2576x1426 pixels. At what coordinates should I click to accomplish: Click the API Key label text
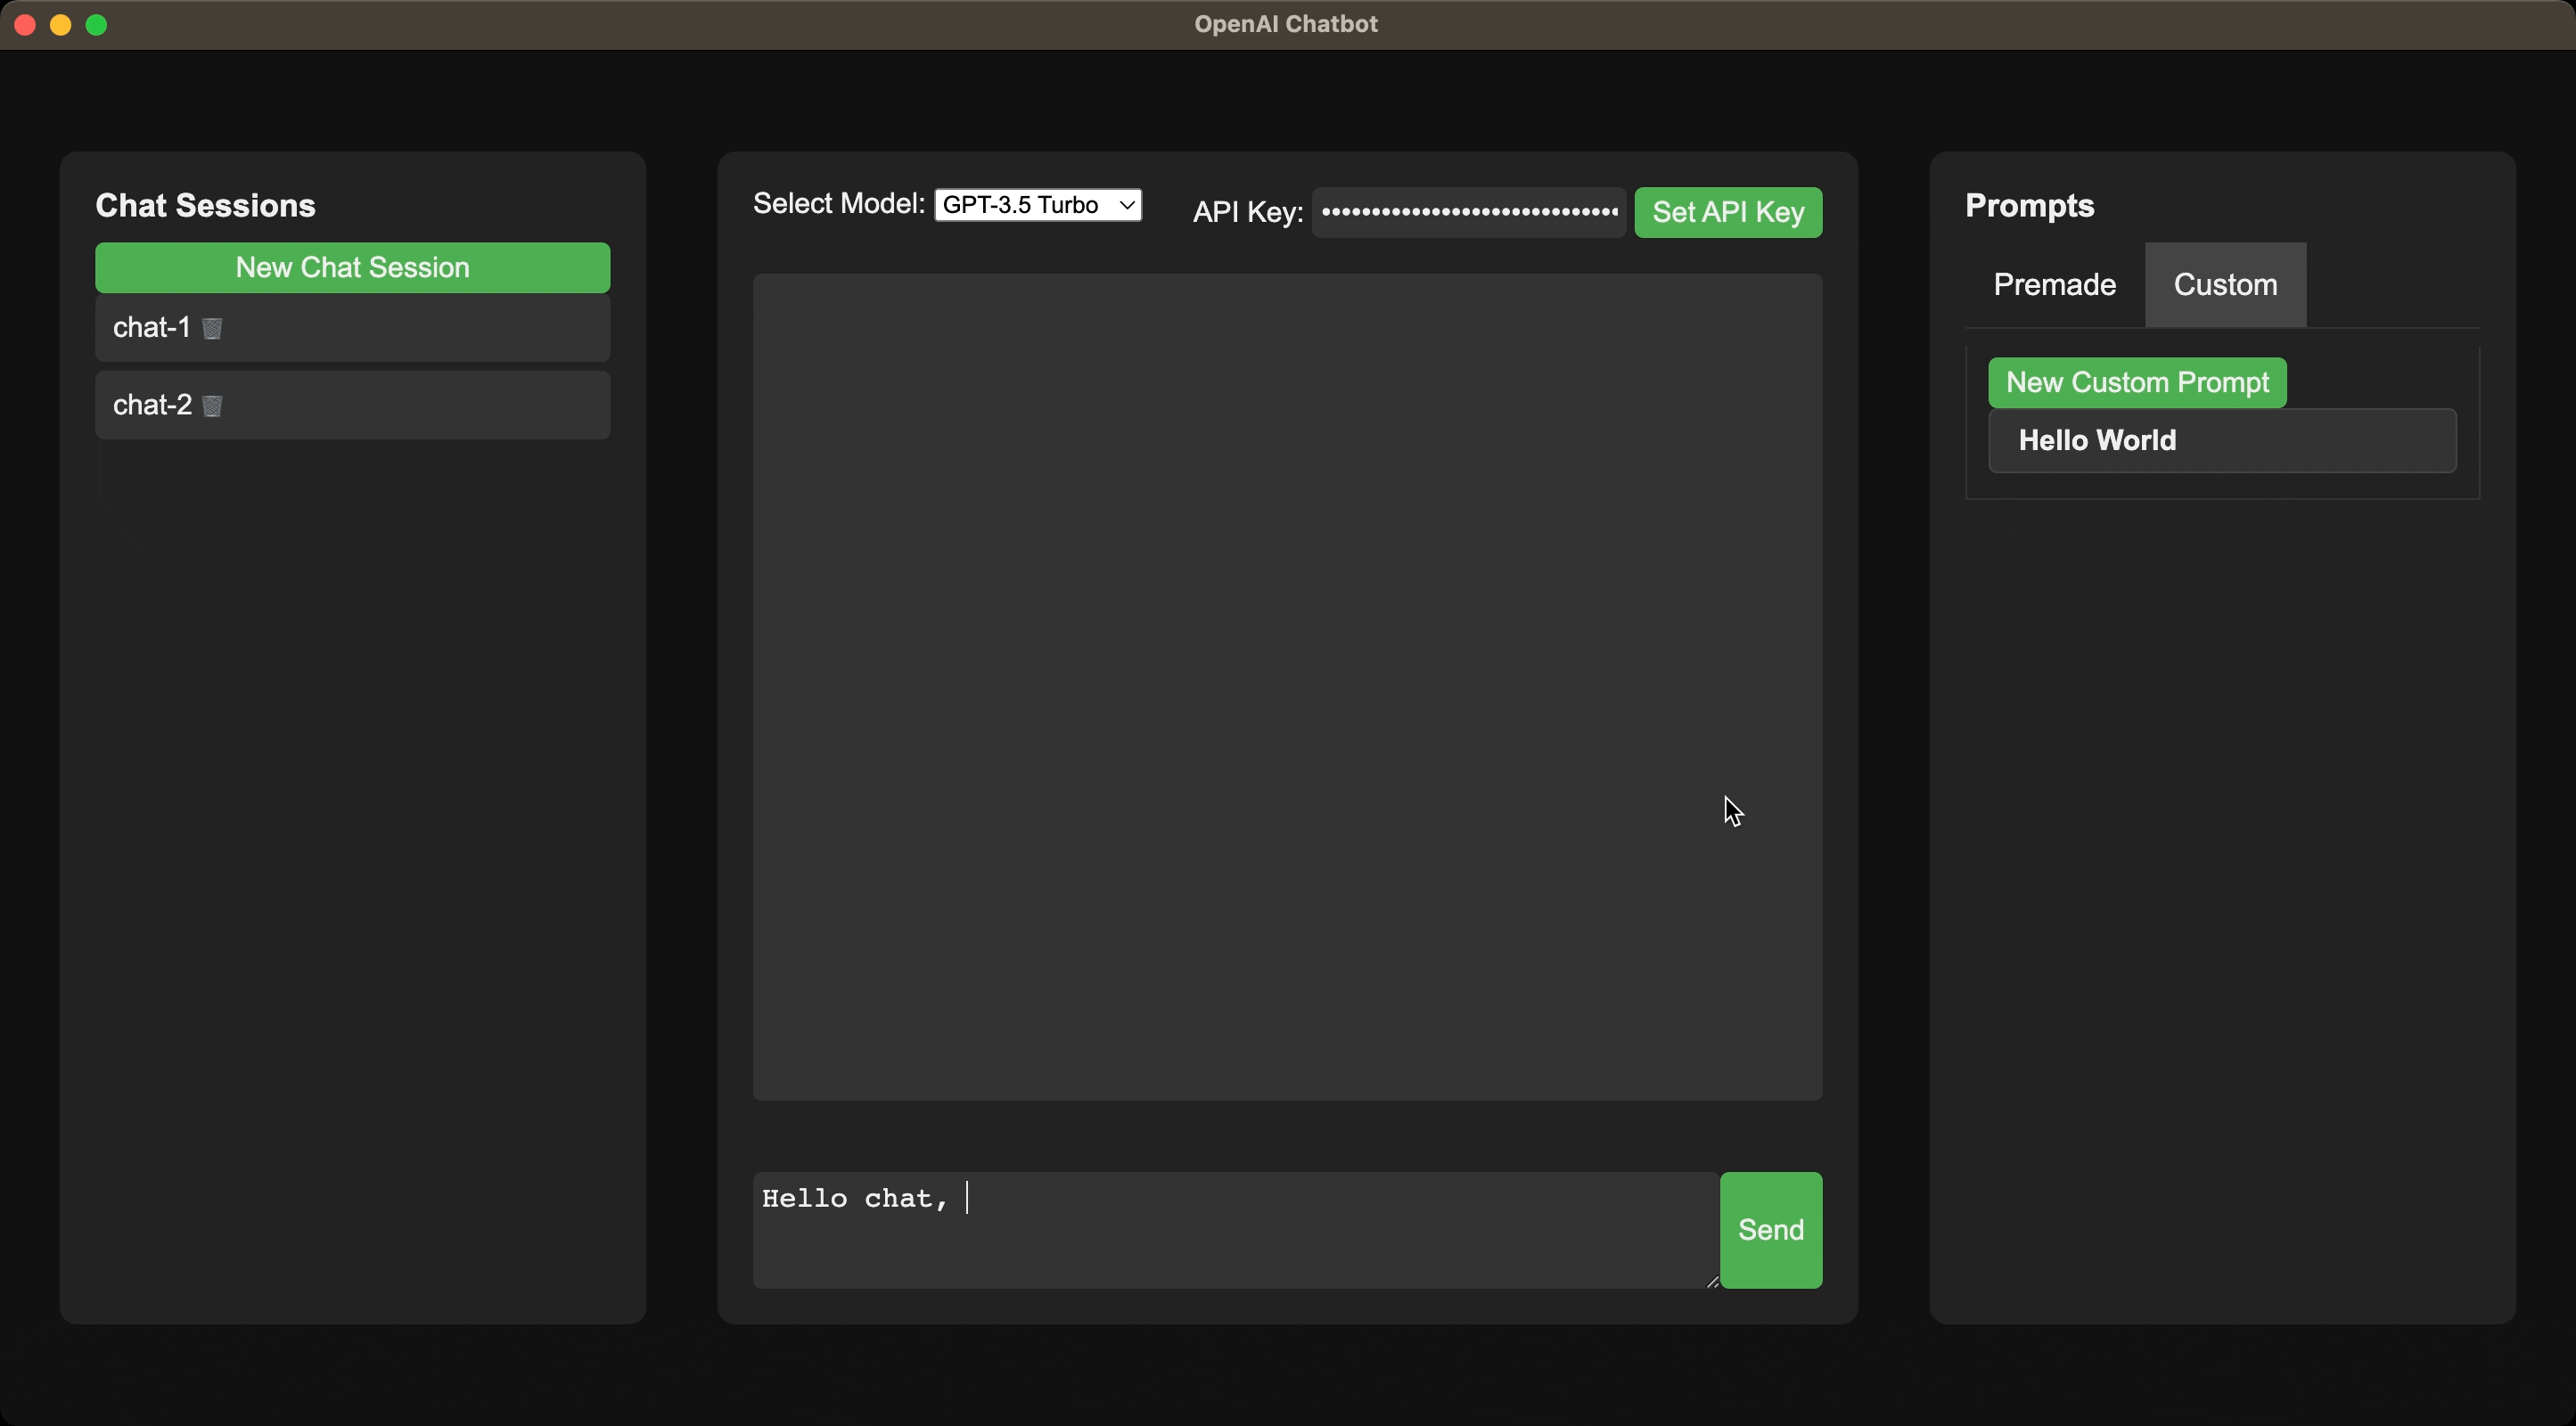(x=1247, y=212)
